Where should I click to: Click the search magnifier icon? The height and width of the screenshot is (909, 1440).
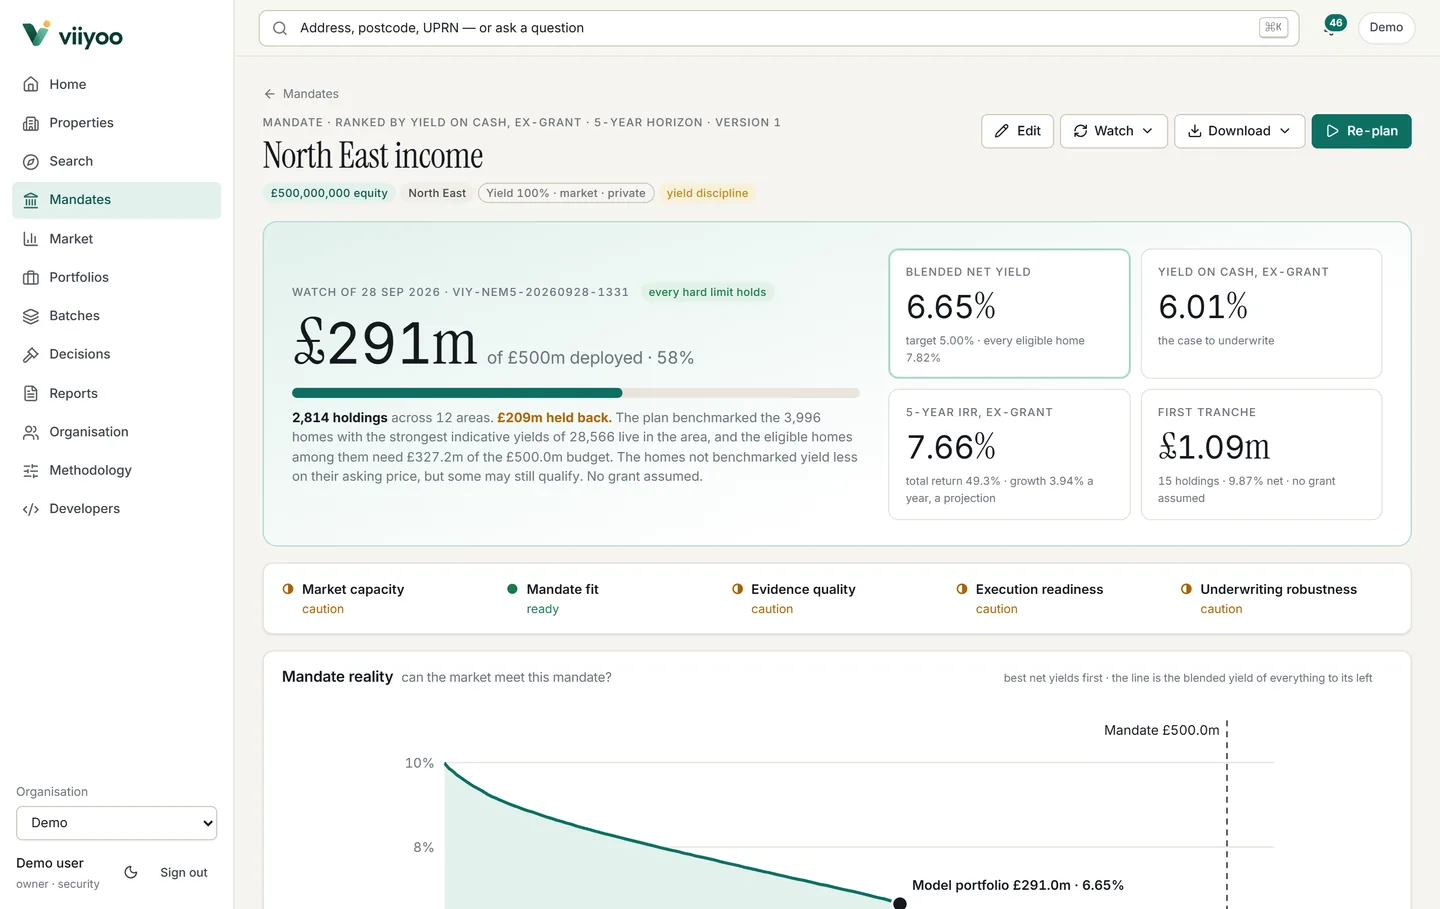click(x=280, y=28)
